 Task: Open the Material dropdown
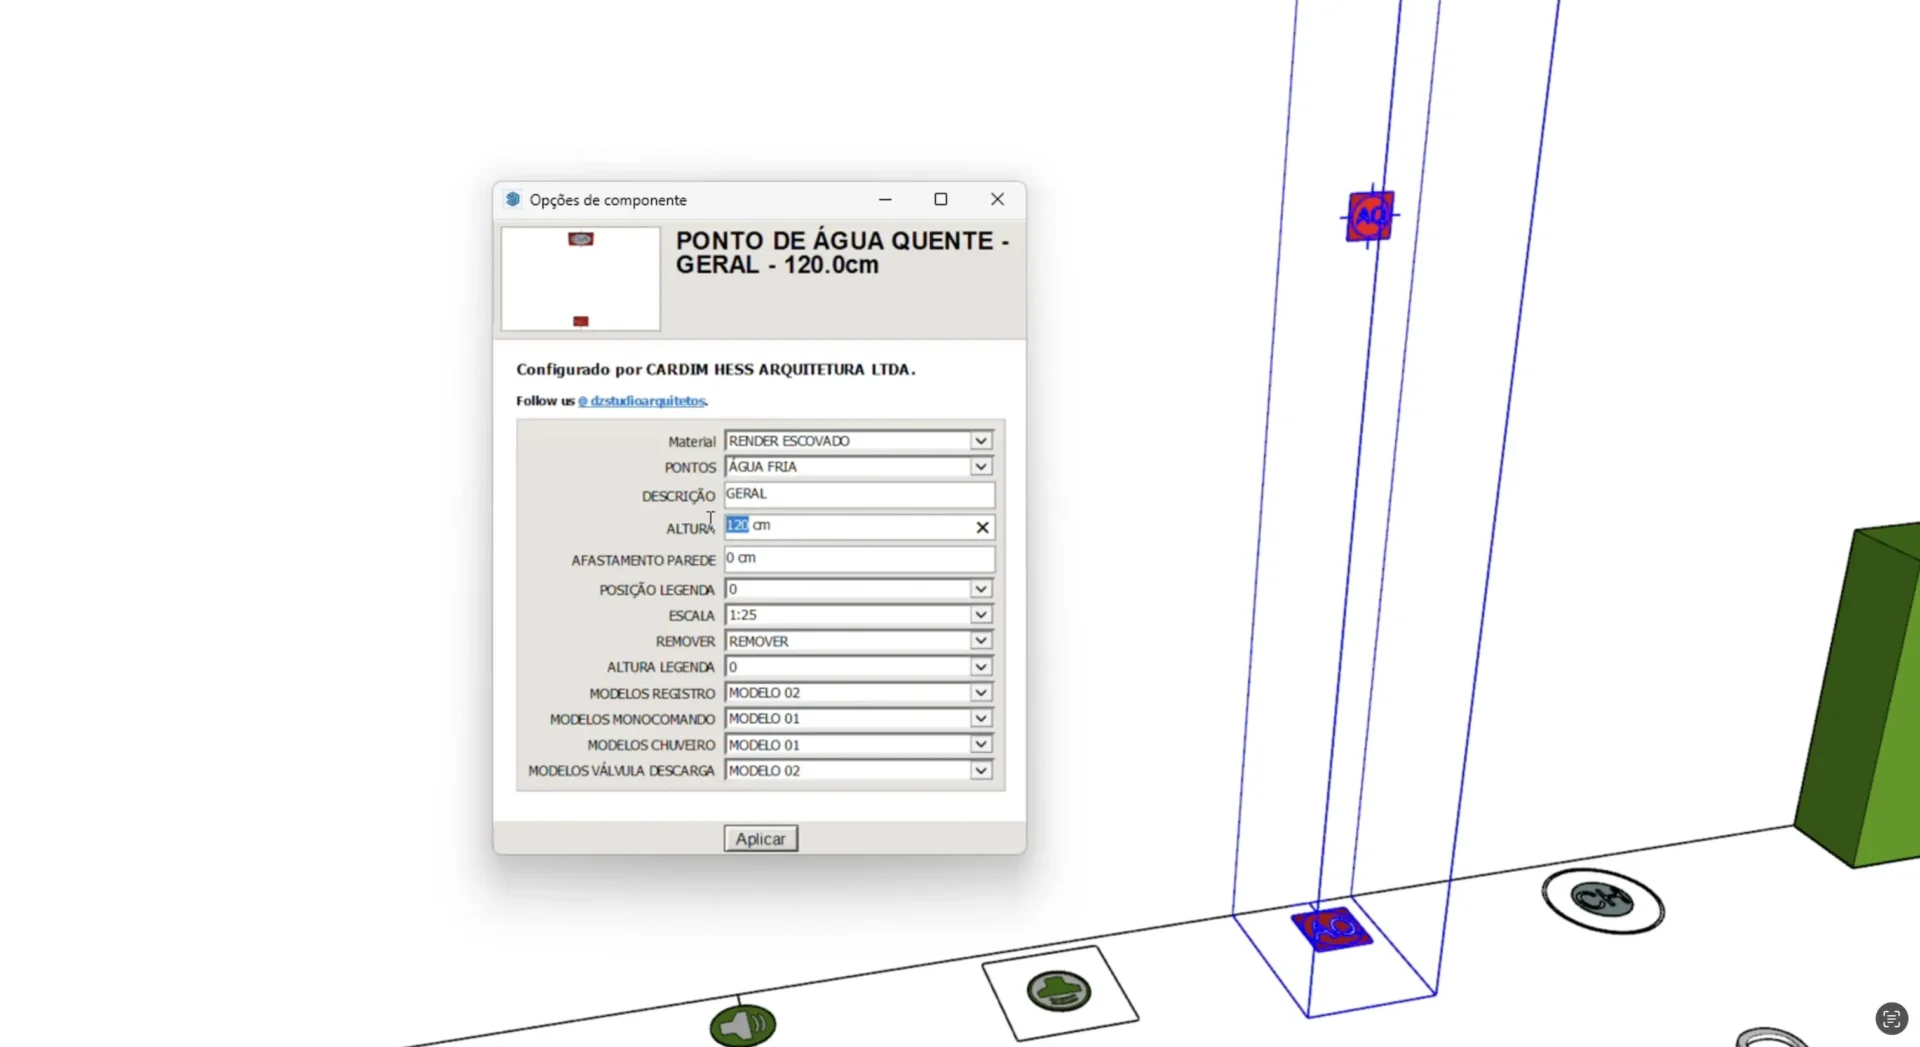click(x=980, y=441)
